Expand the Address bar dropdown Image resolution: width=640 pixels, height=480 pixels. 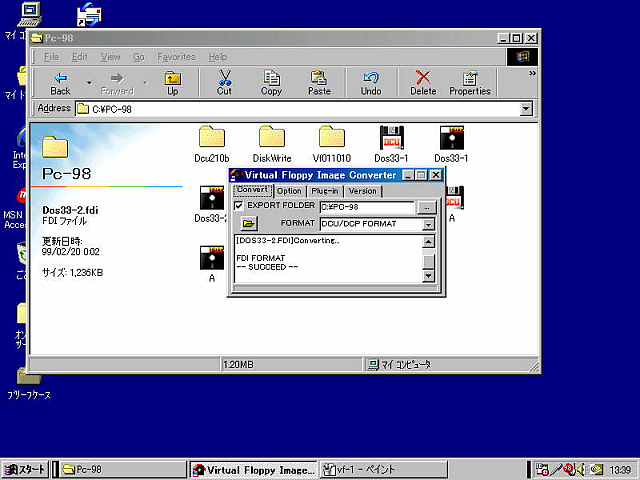click(526, 109)
